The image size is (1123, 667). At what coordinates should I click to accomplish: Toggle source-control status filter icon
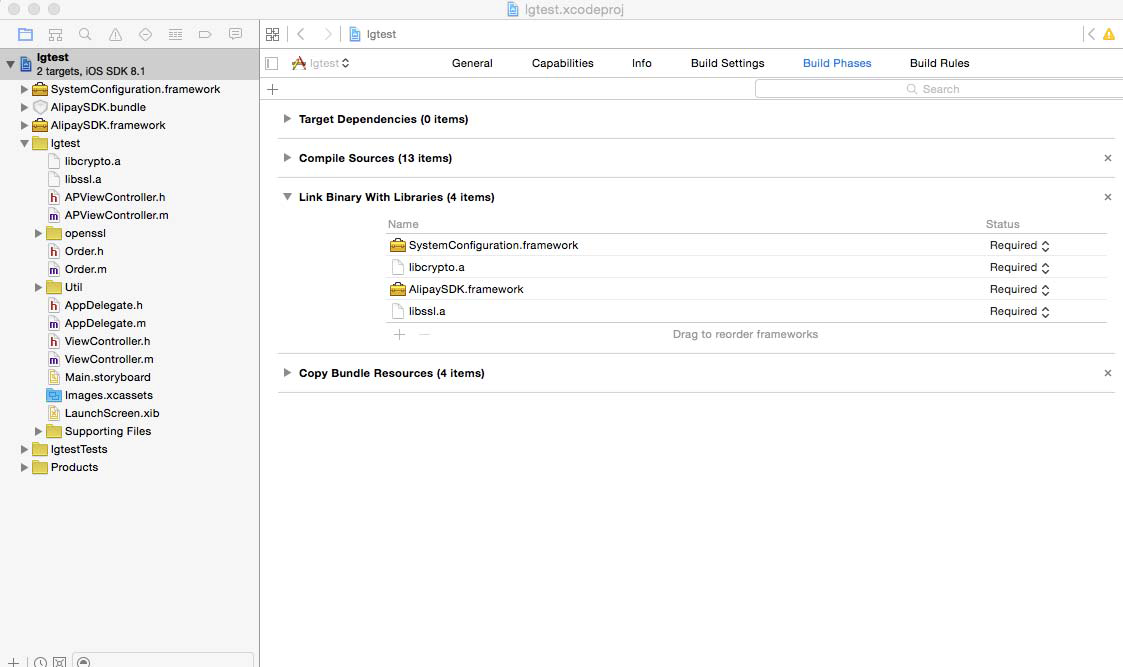[x=60, y=661]
